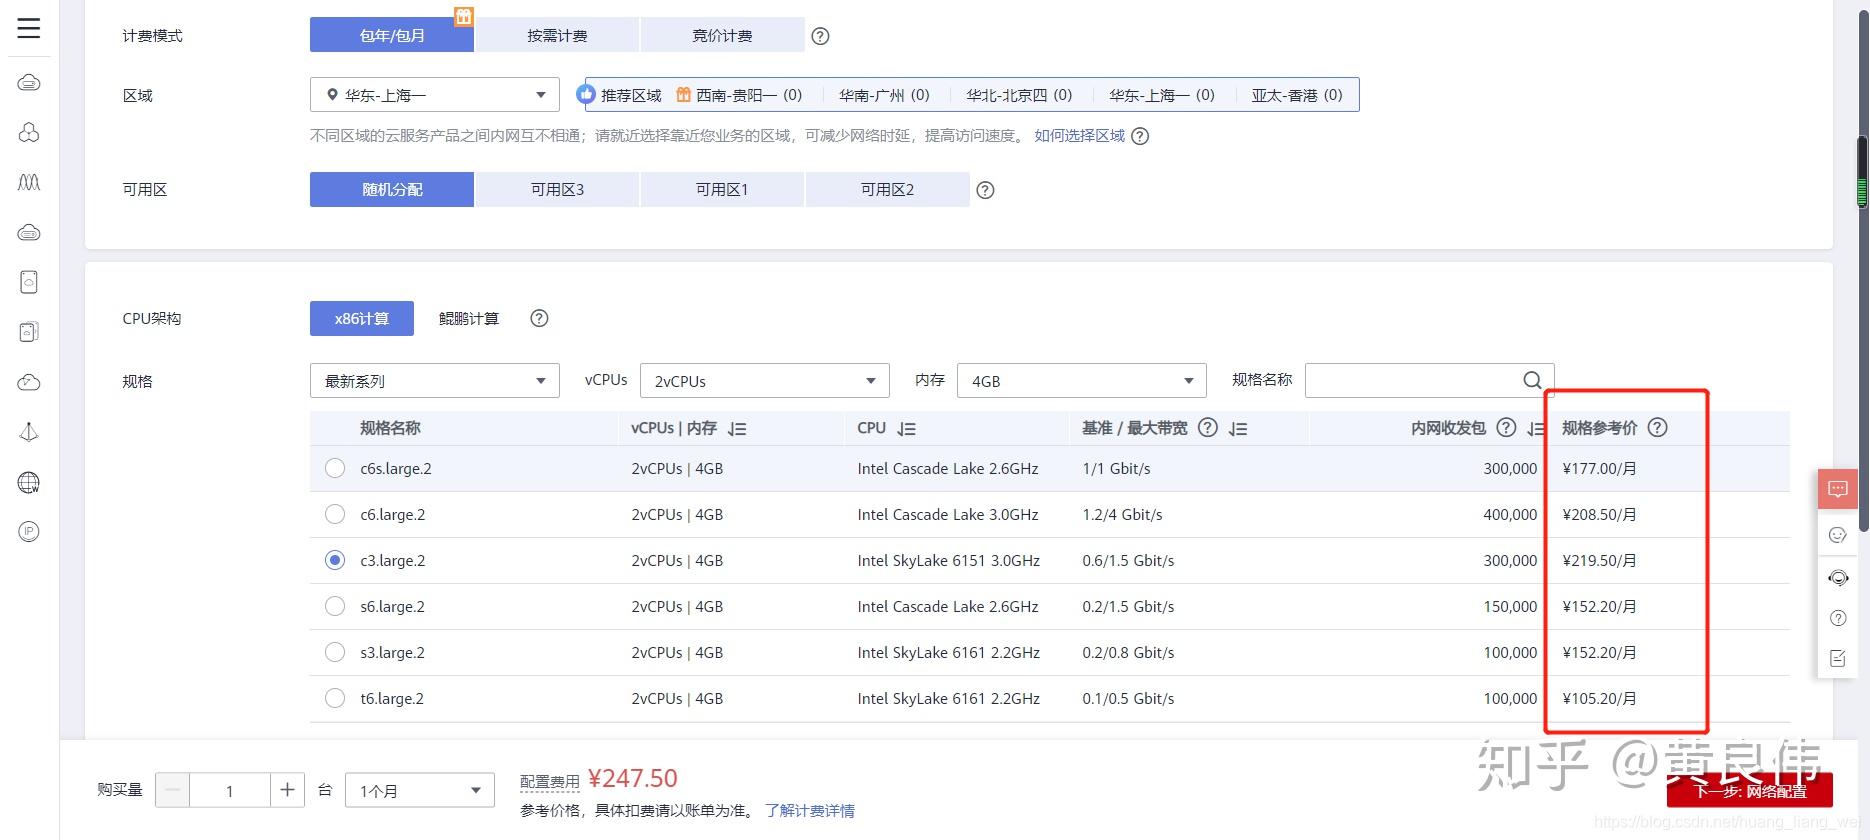
Task: Click help icon beside 规格参考价 header
Action: pyautogui.click(x=1657, y=428)
